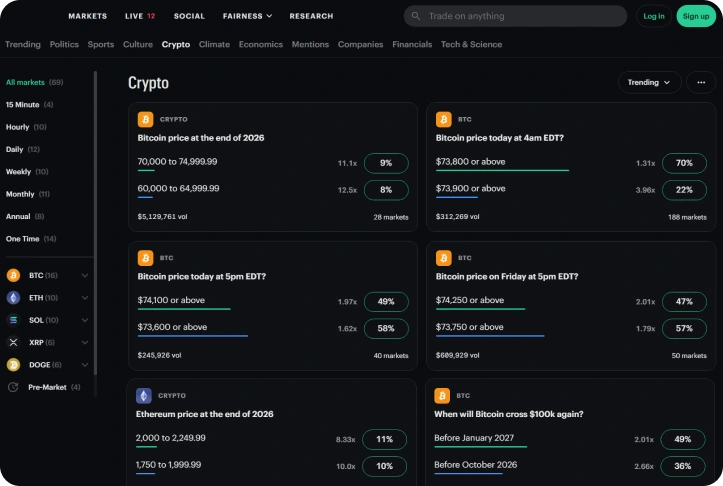Click Bitcoin icon on today 5pm EDT card
The image size is (723, 486).
click(145, 258)
